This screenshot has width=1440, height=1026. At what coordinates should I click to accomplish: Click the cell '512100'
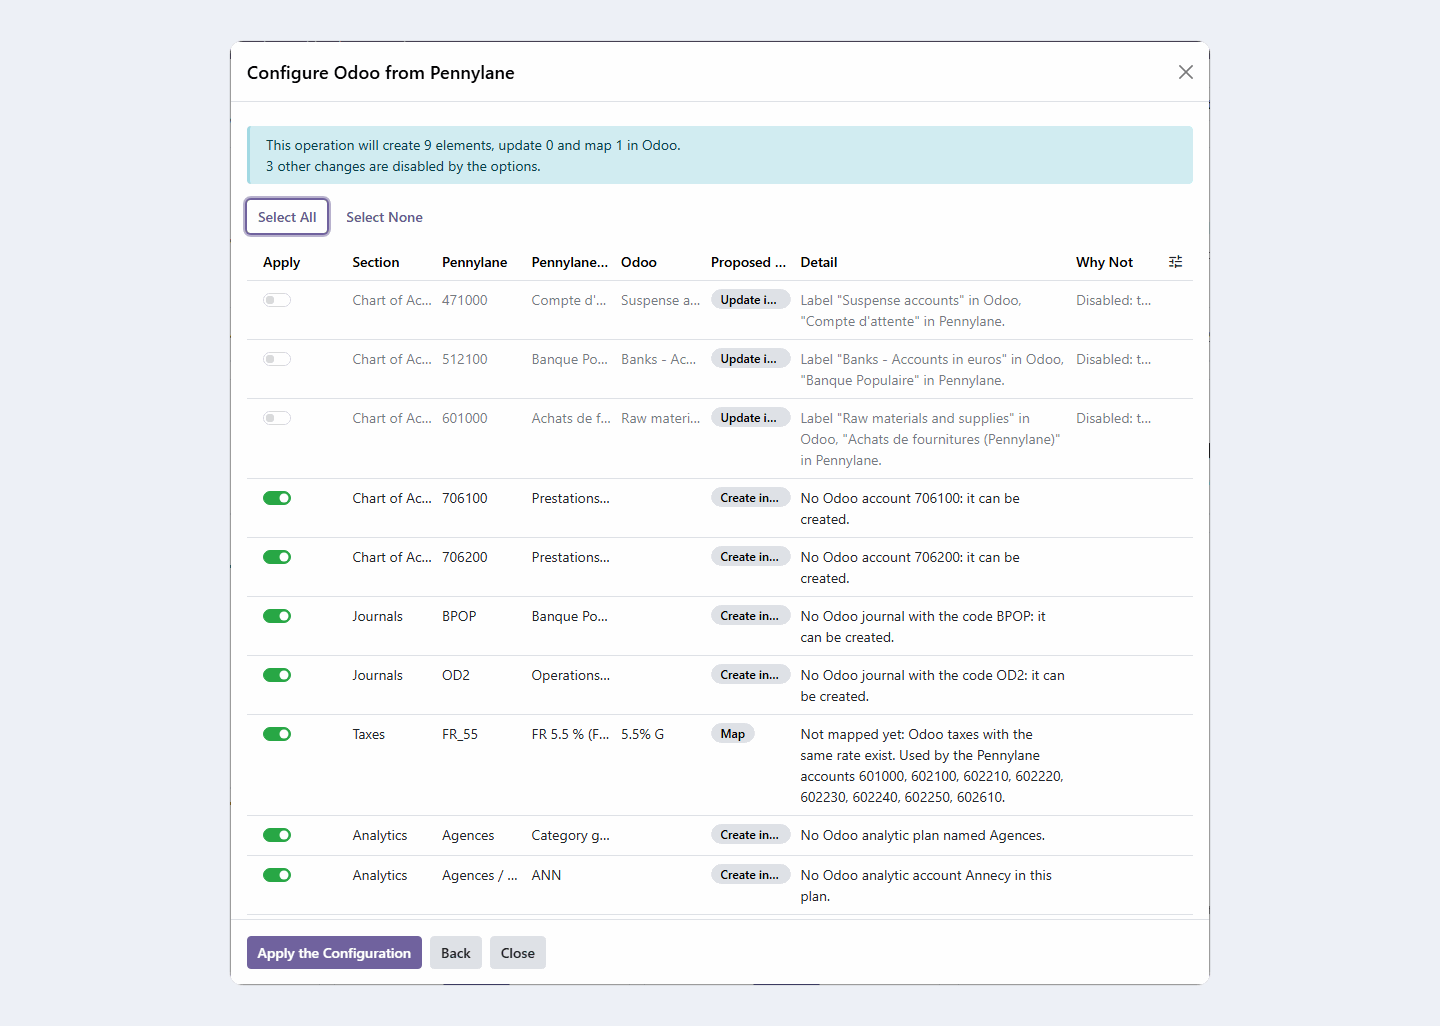tap(465, 359)
